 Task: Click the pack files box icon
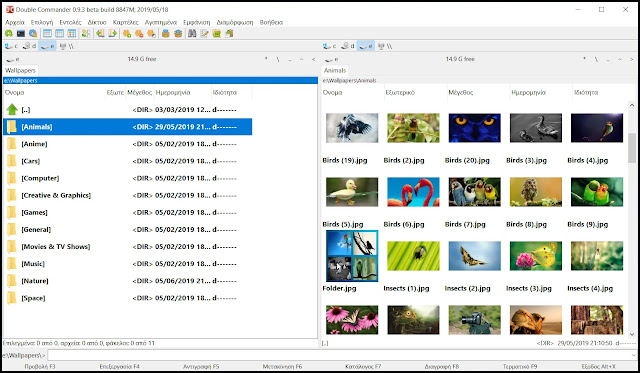coord(166,33)
